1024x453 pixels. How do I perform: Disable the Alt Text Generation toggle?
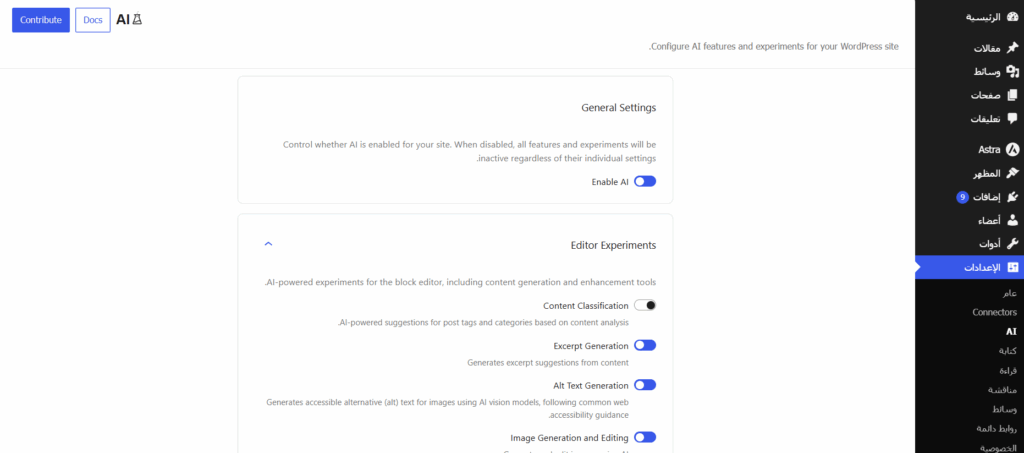click(x=645, y=385)
